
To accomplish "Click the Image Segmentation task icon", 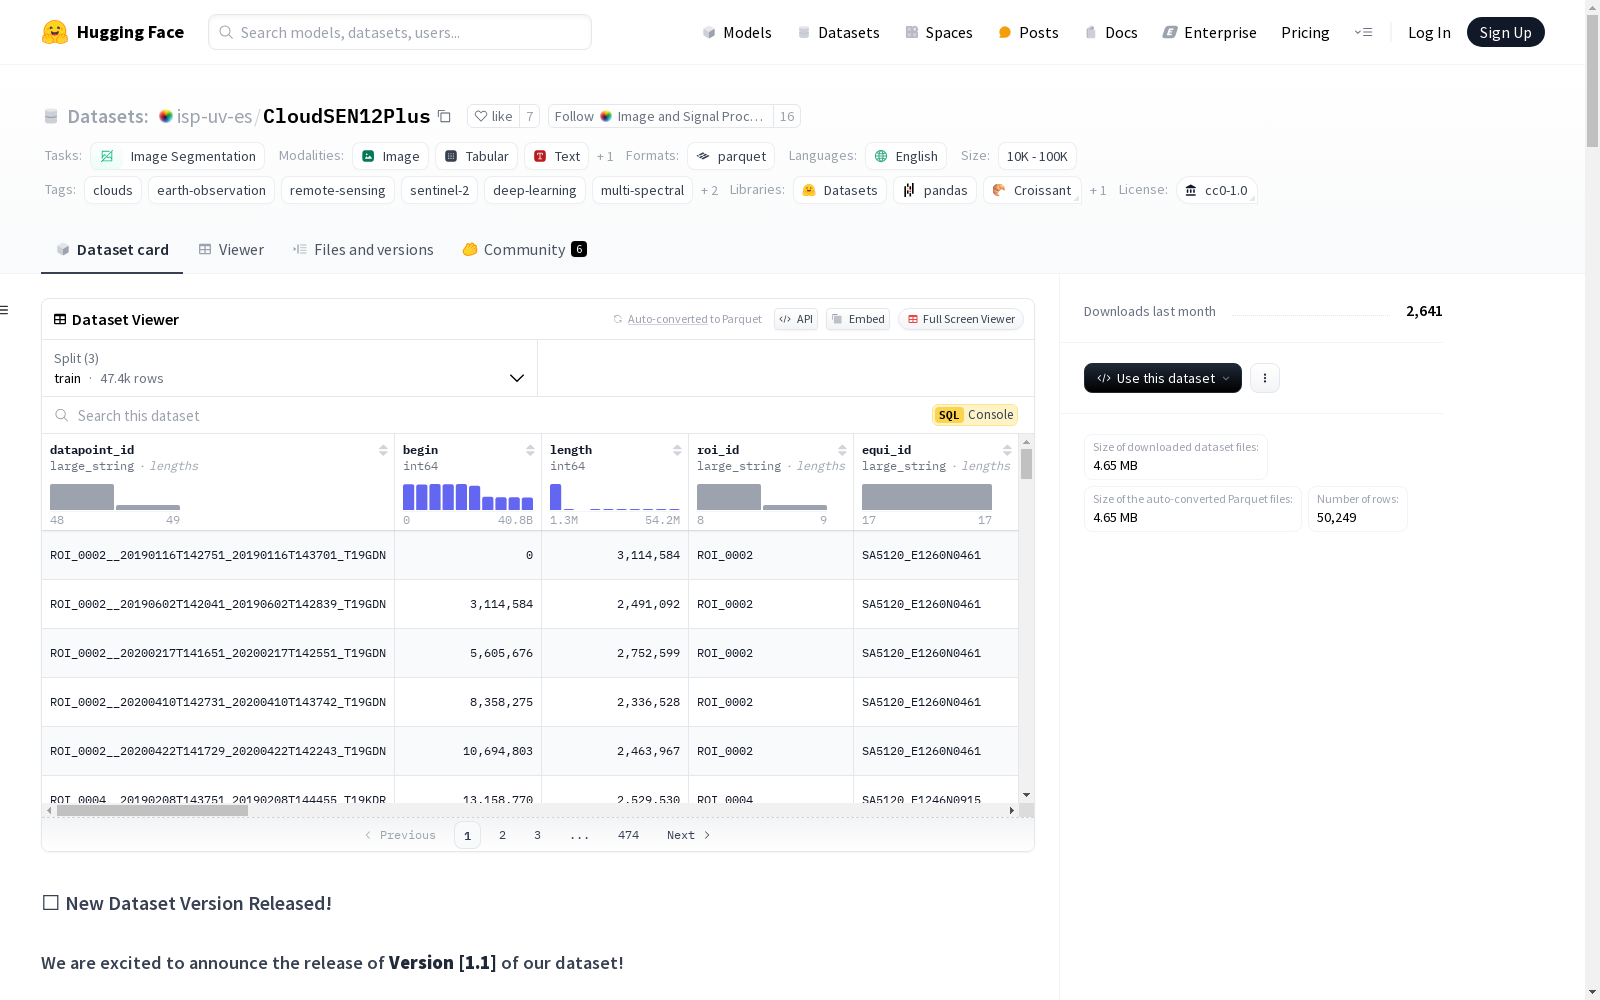I will coord(107,156).
